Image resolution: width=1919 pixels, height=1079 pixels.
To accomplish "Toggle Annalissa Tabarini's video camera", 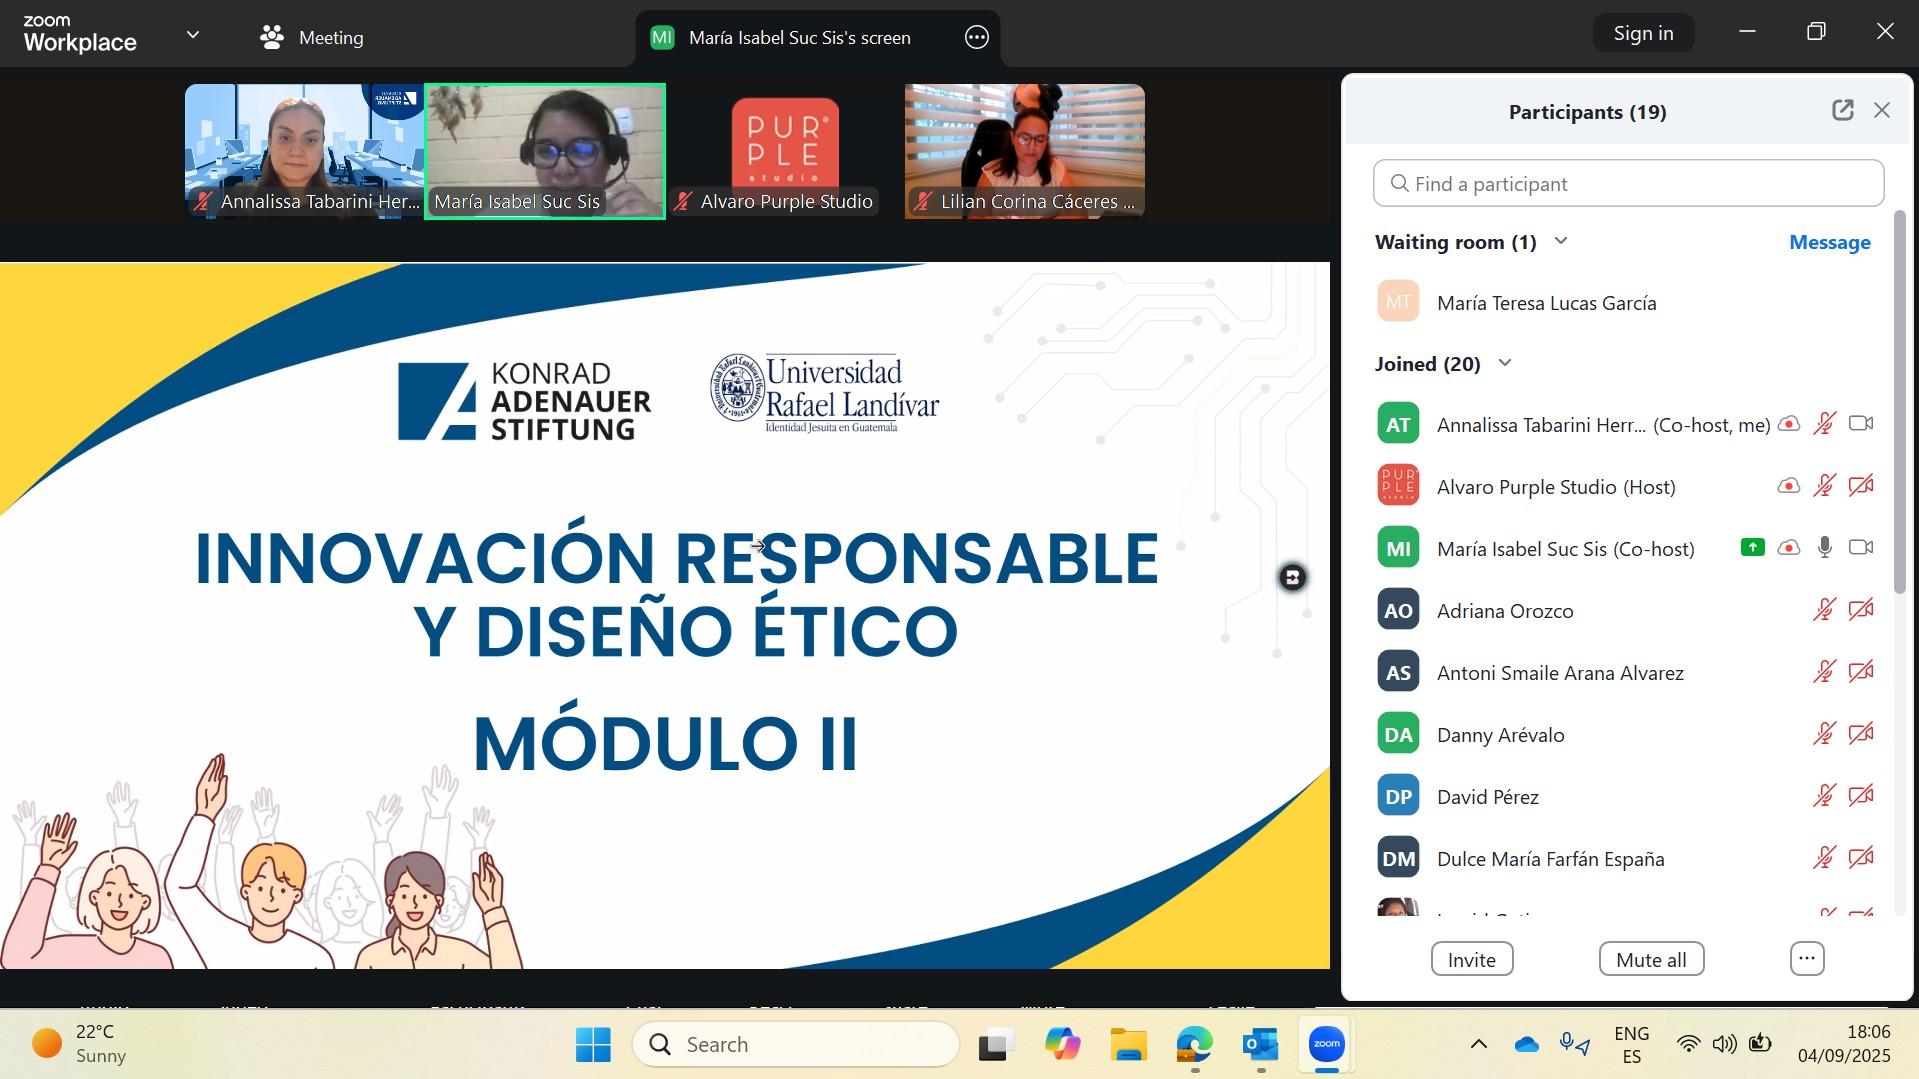I will [1860, 424].
